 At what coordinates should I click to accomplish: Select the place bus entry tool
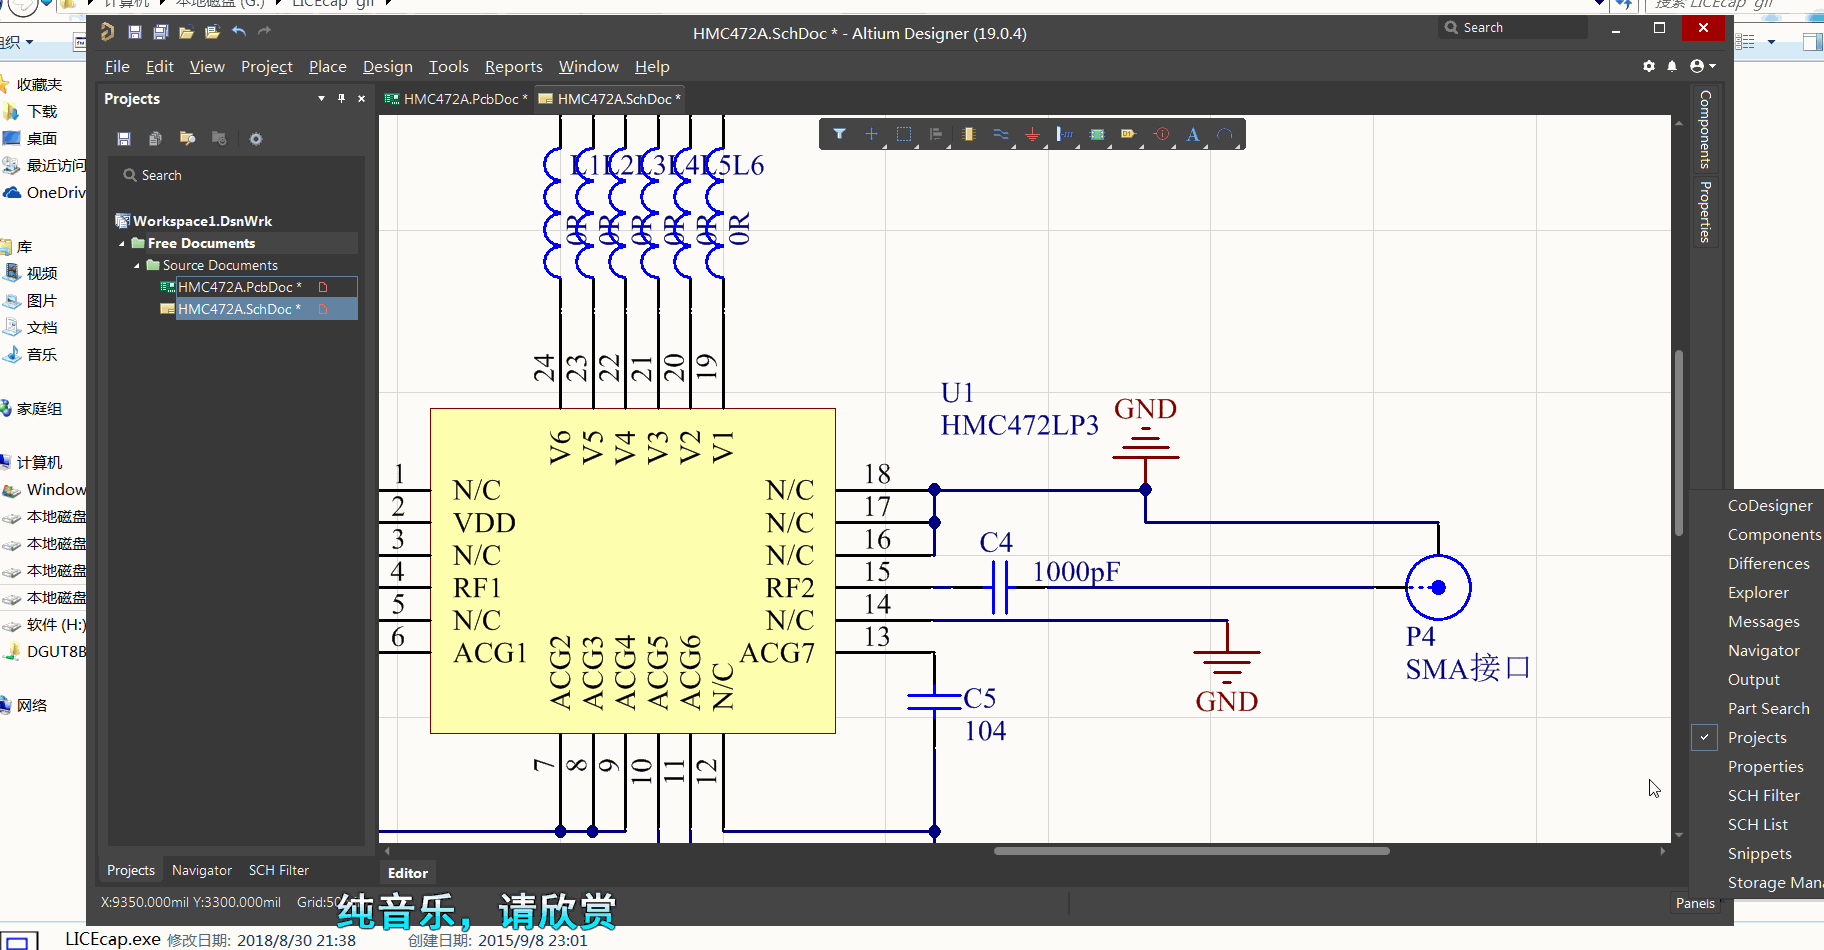click(1065, 134)
